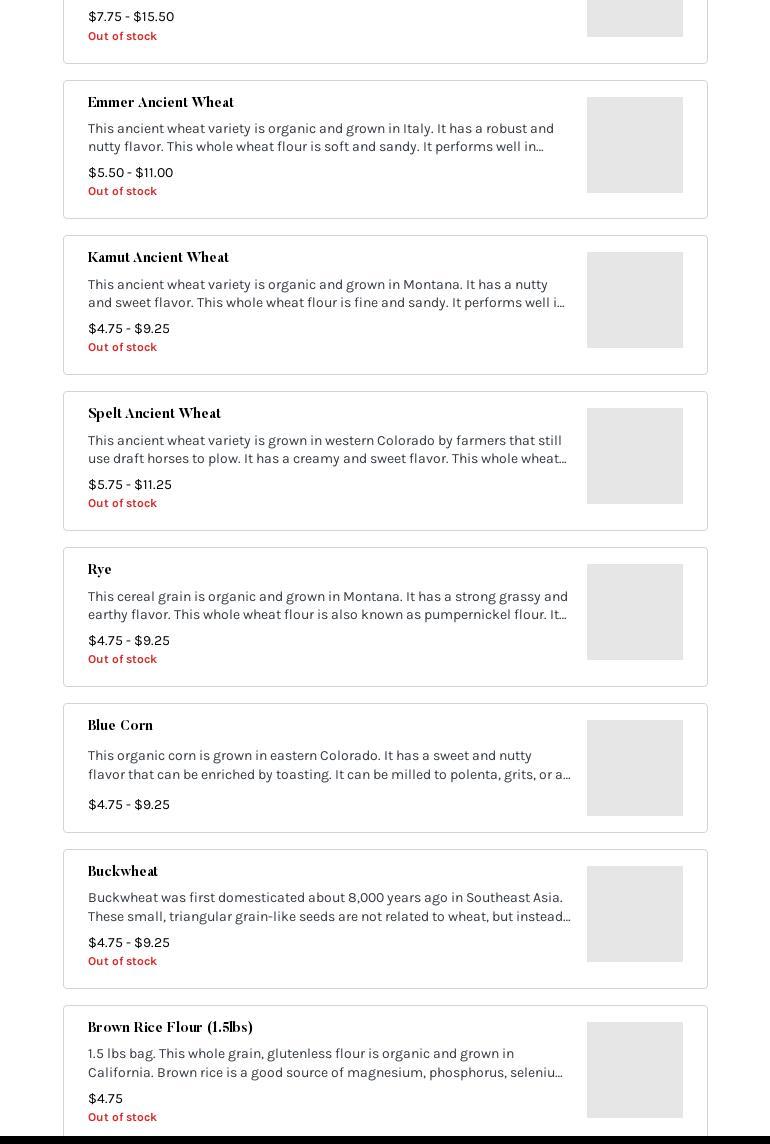Click the Rye product image placeholder

pyautogui.click(x=634, y=612)
